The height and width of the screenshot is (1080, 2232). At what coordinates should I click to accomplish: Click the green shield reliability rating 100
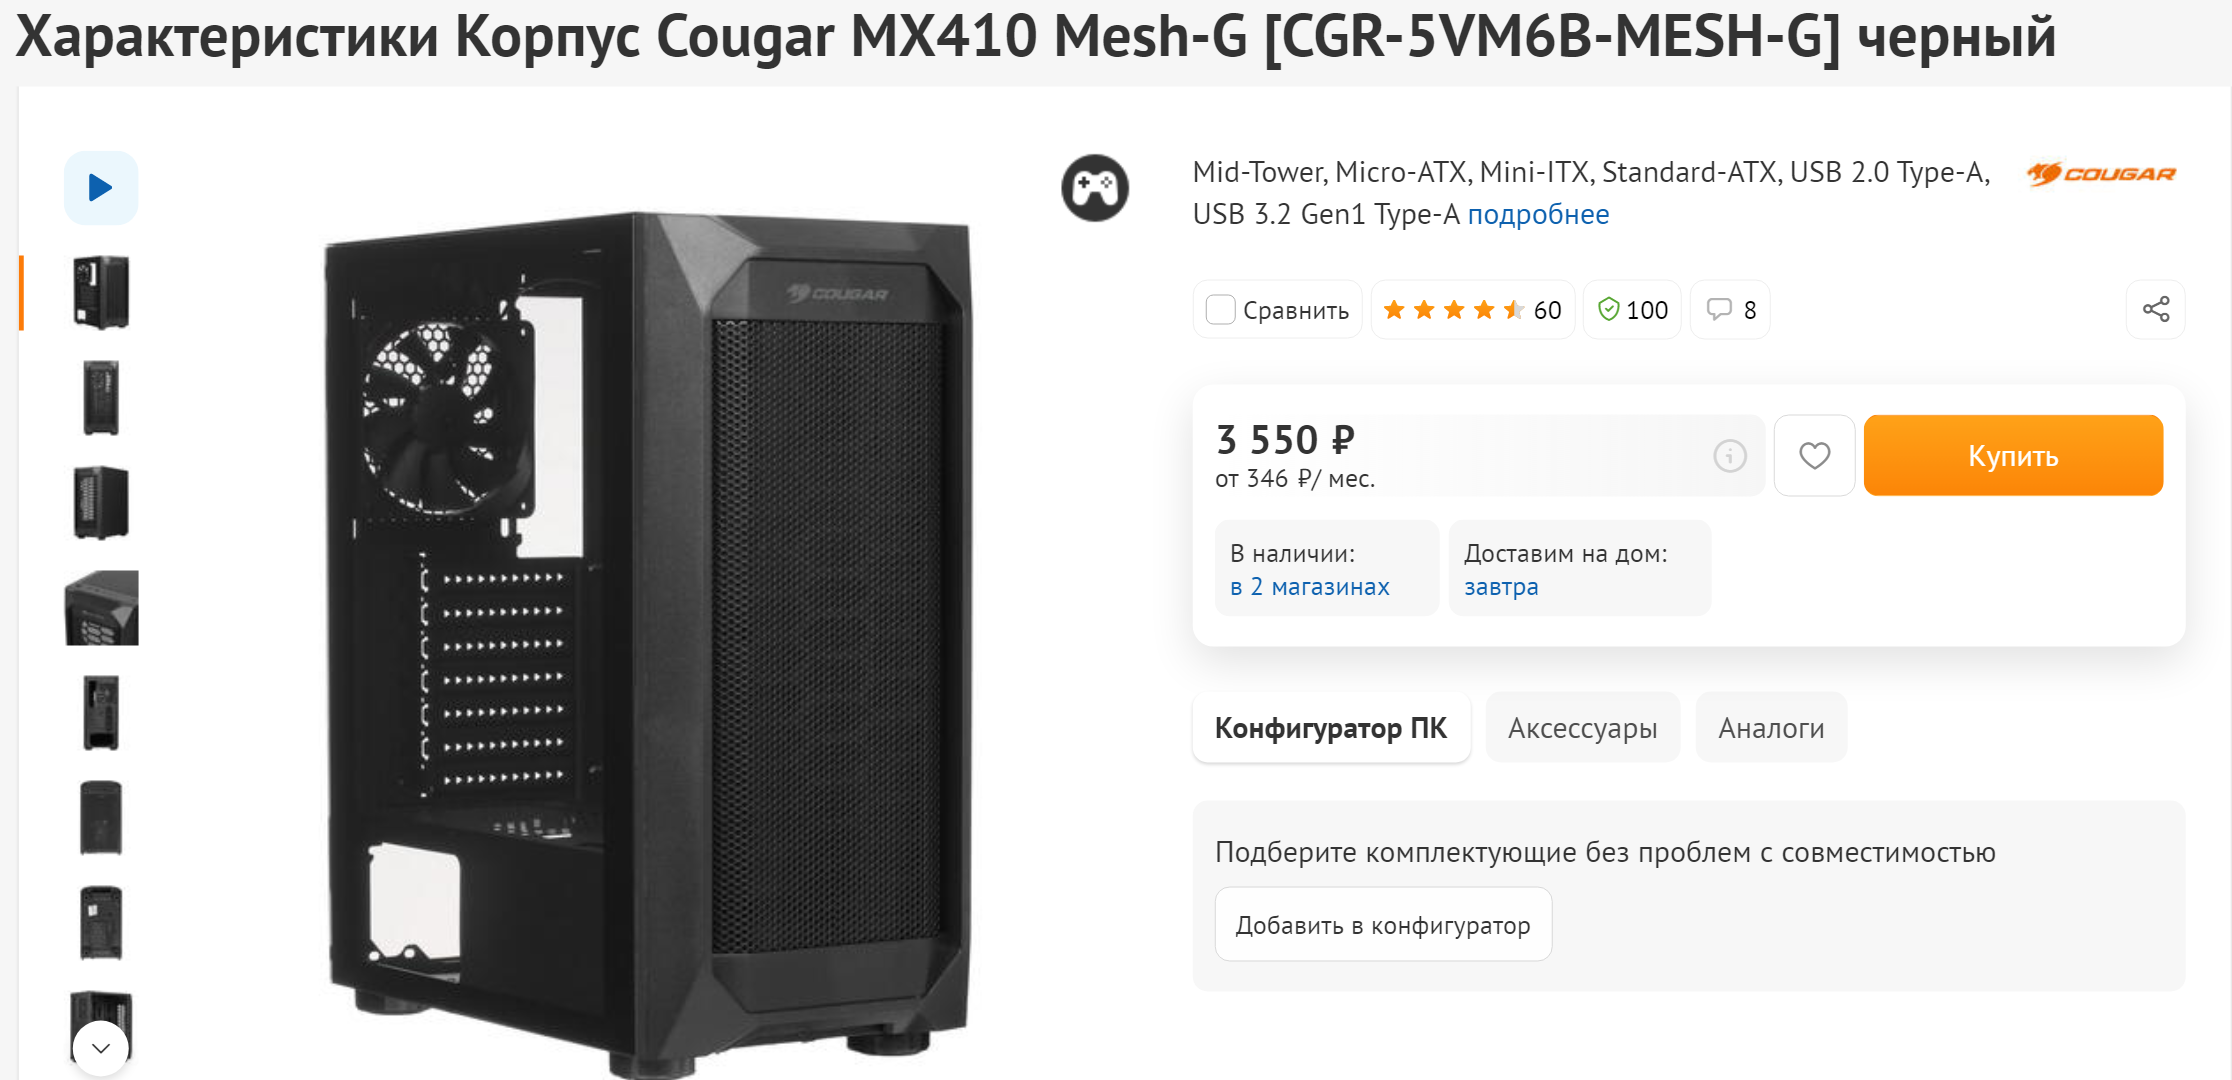tap(1632, 310)
